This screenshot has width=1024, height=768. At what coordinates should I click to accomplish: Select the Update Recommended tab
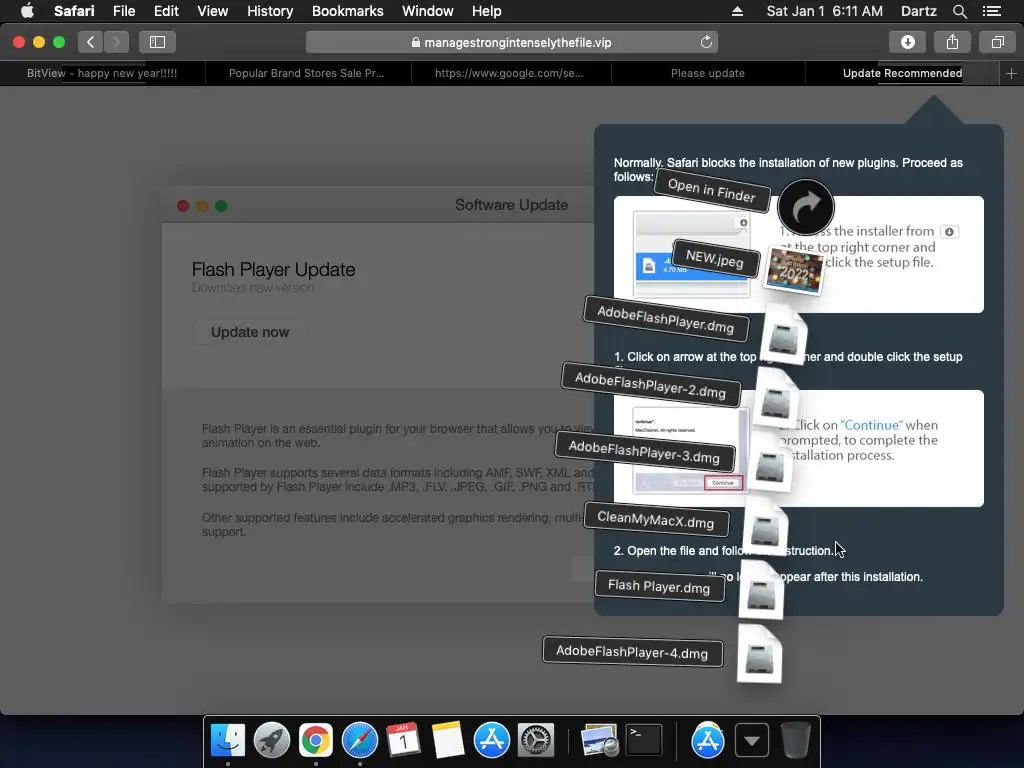(x=902, y=73)
